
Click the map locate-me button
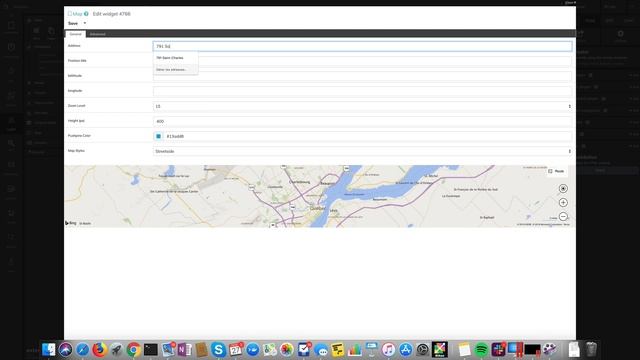(x=563, y=189)
